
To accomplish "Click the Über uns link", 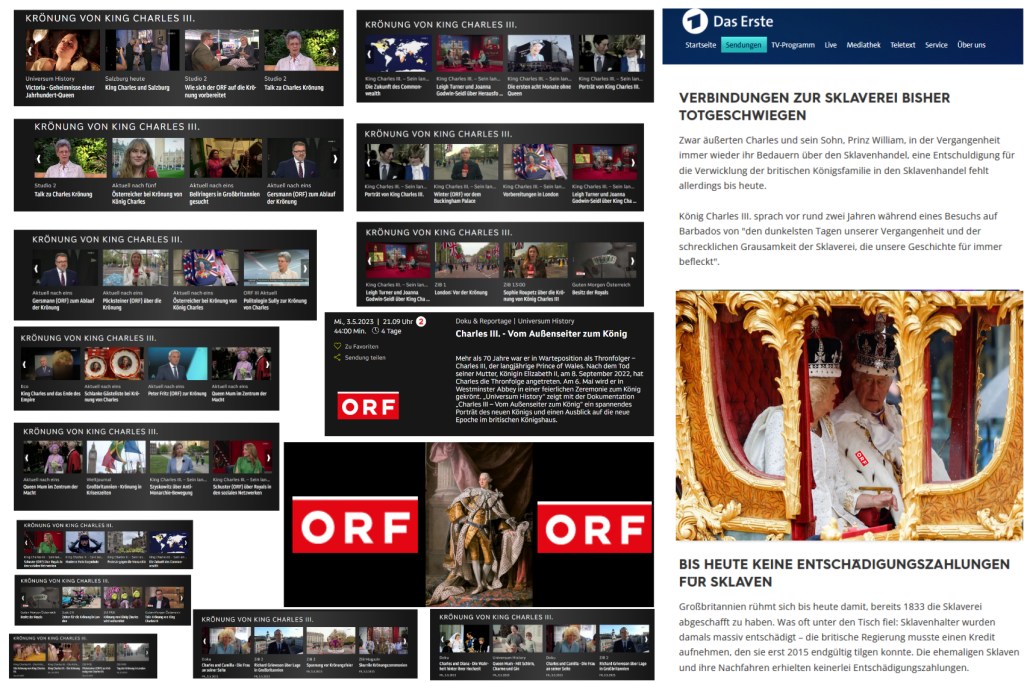I will (970, 45).
